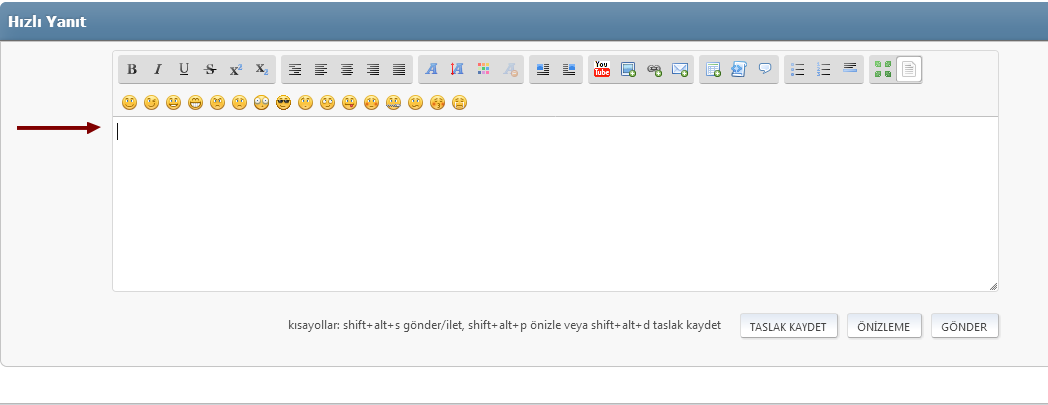Insert the shocked wide-eyed emoticon
This screenshot has width=1048, height=405.
pyautogui.click(x=261, y=103)
